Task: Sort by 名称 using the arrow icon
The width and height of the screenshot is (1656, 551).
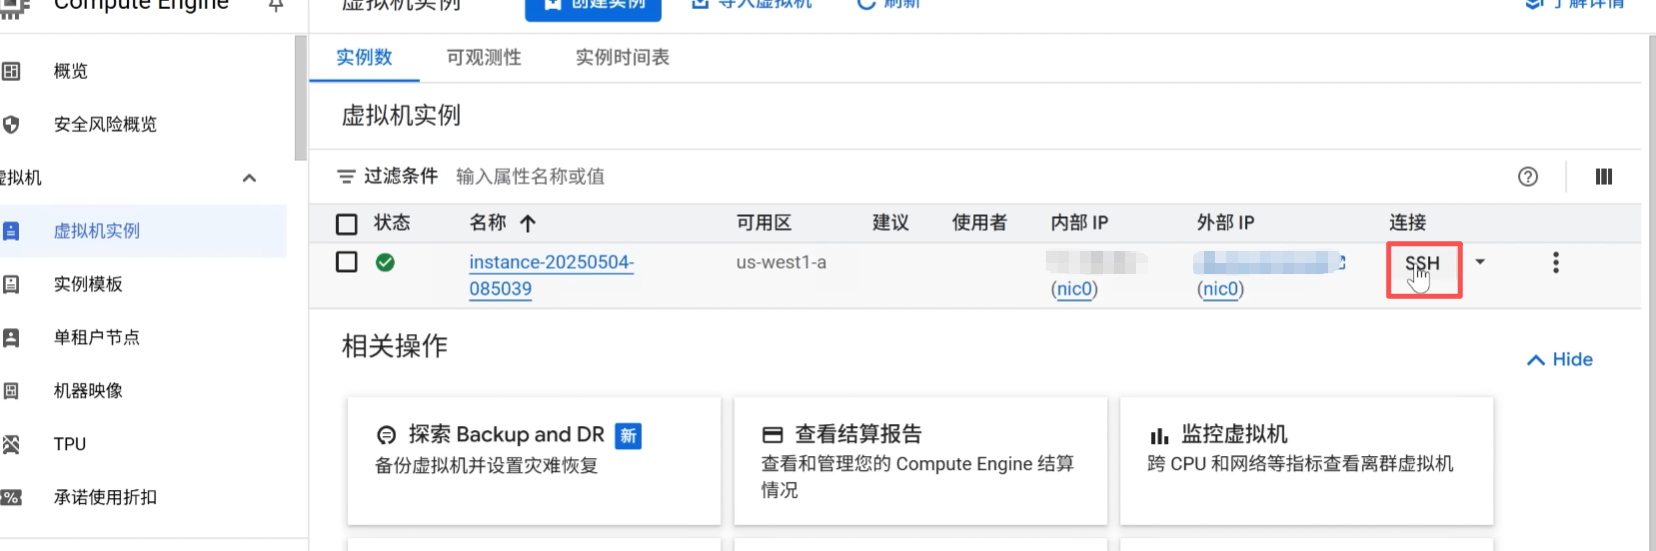Action: pyautogui.click(x=528, y=223)
